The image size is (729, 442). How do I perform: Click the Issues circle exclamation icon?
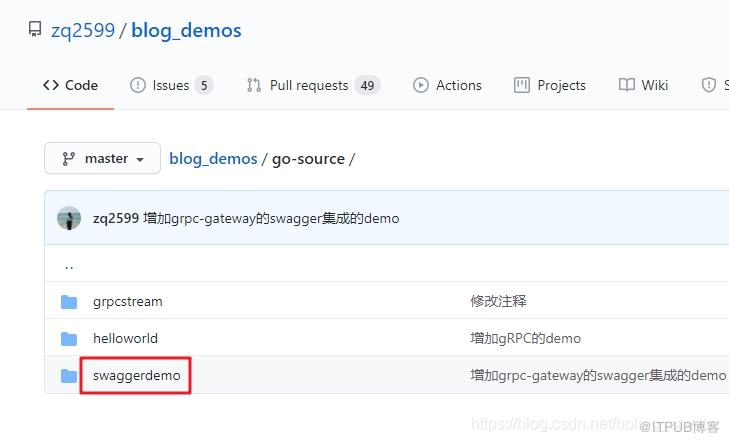(138, 85)
